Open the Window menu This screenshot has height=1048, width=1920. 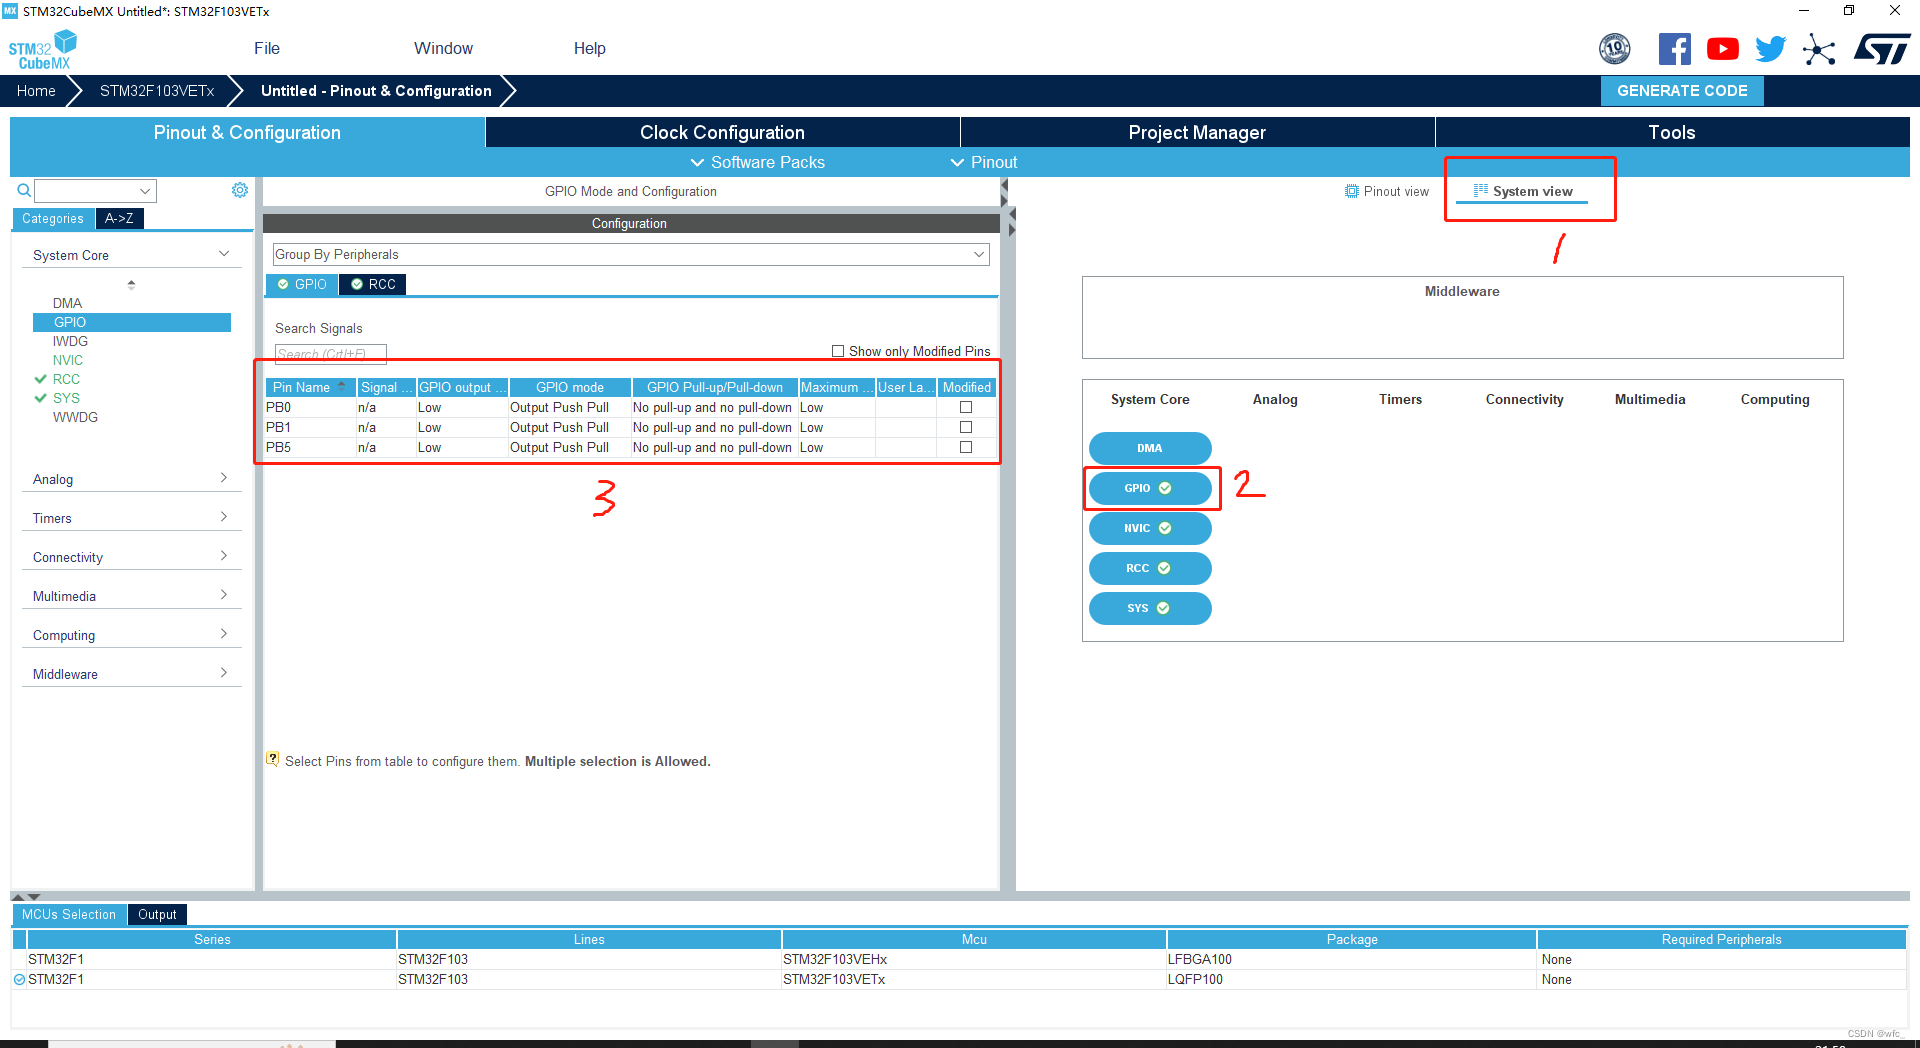[x=443, y=48]
